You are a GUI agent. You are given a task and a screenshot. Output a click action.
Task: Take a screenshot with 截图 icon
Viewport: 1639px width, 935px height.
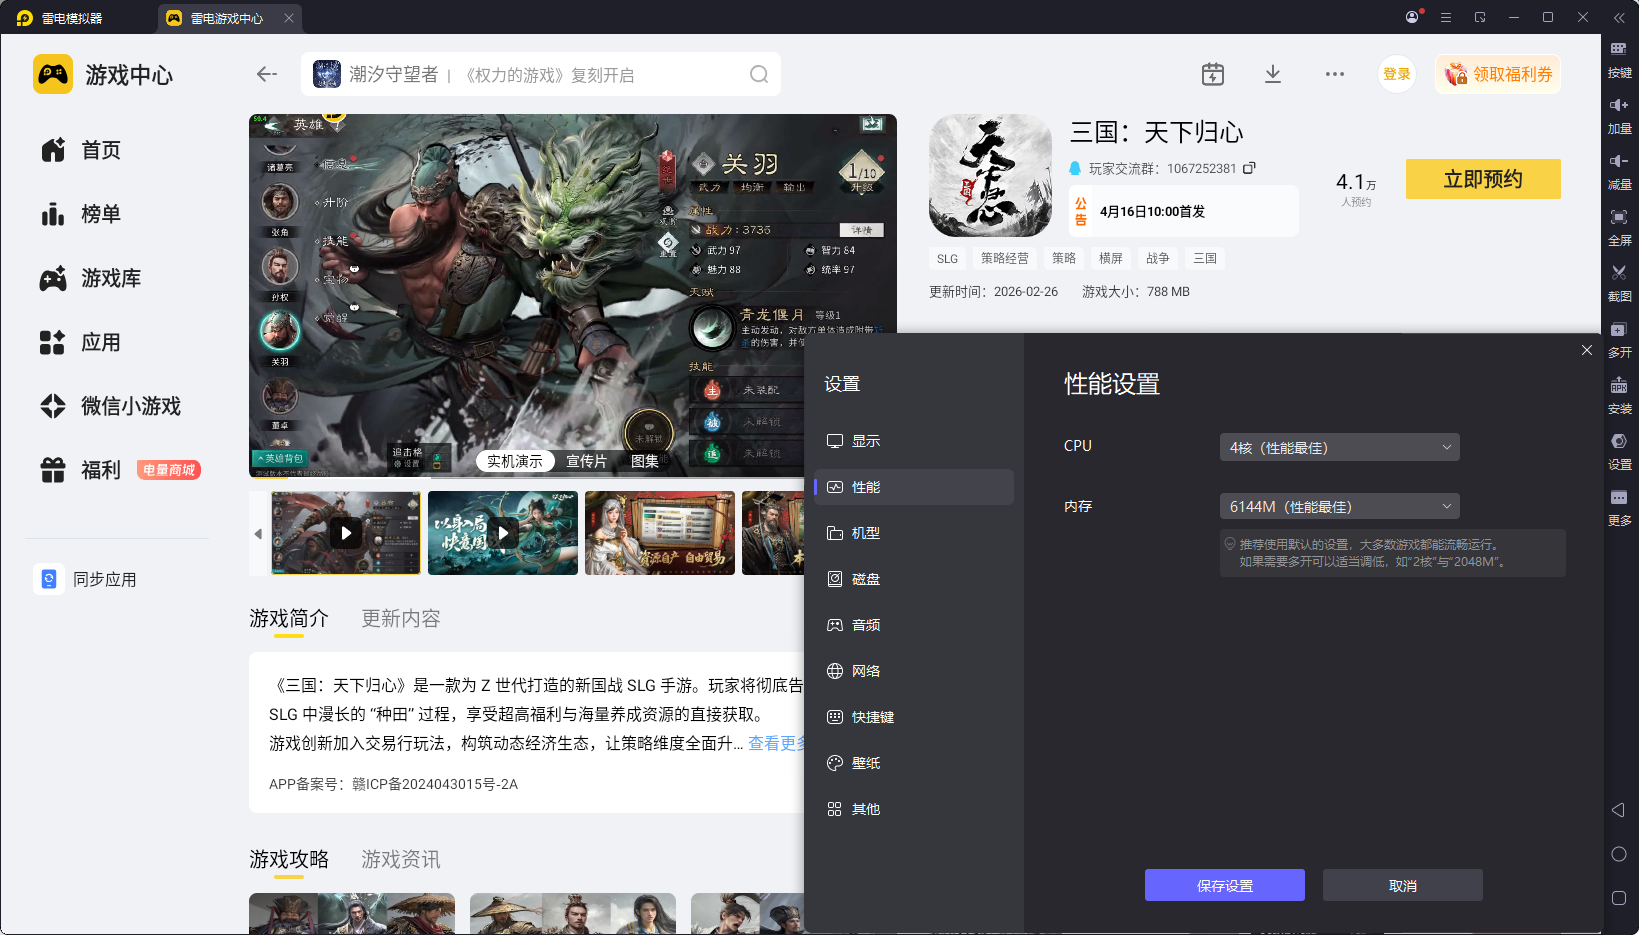click(x=1619, y=284)
